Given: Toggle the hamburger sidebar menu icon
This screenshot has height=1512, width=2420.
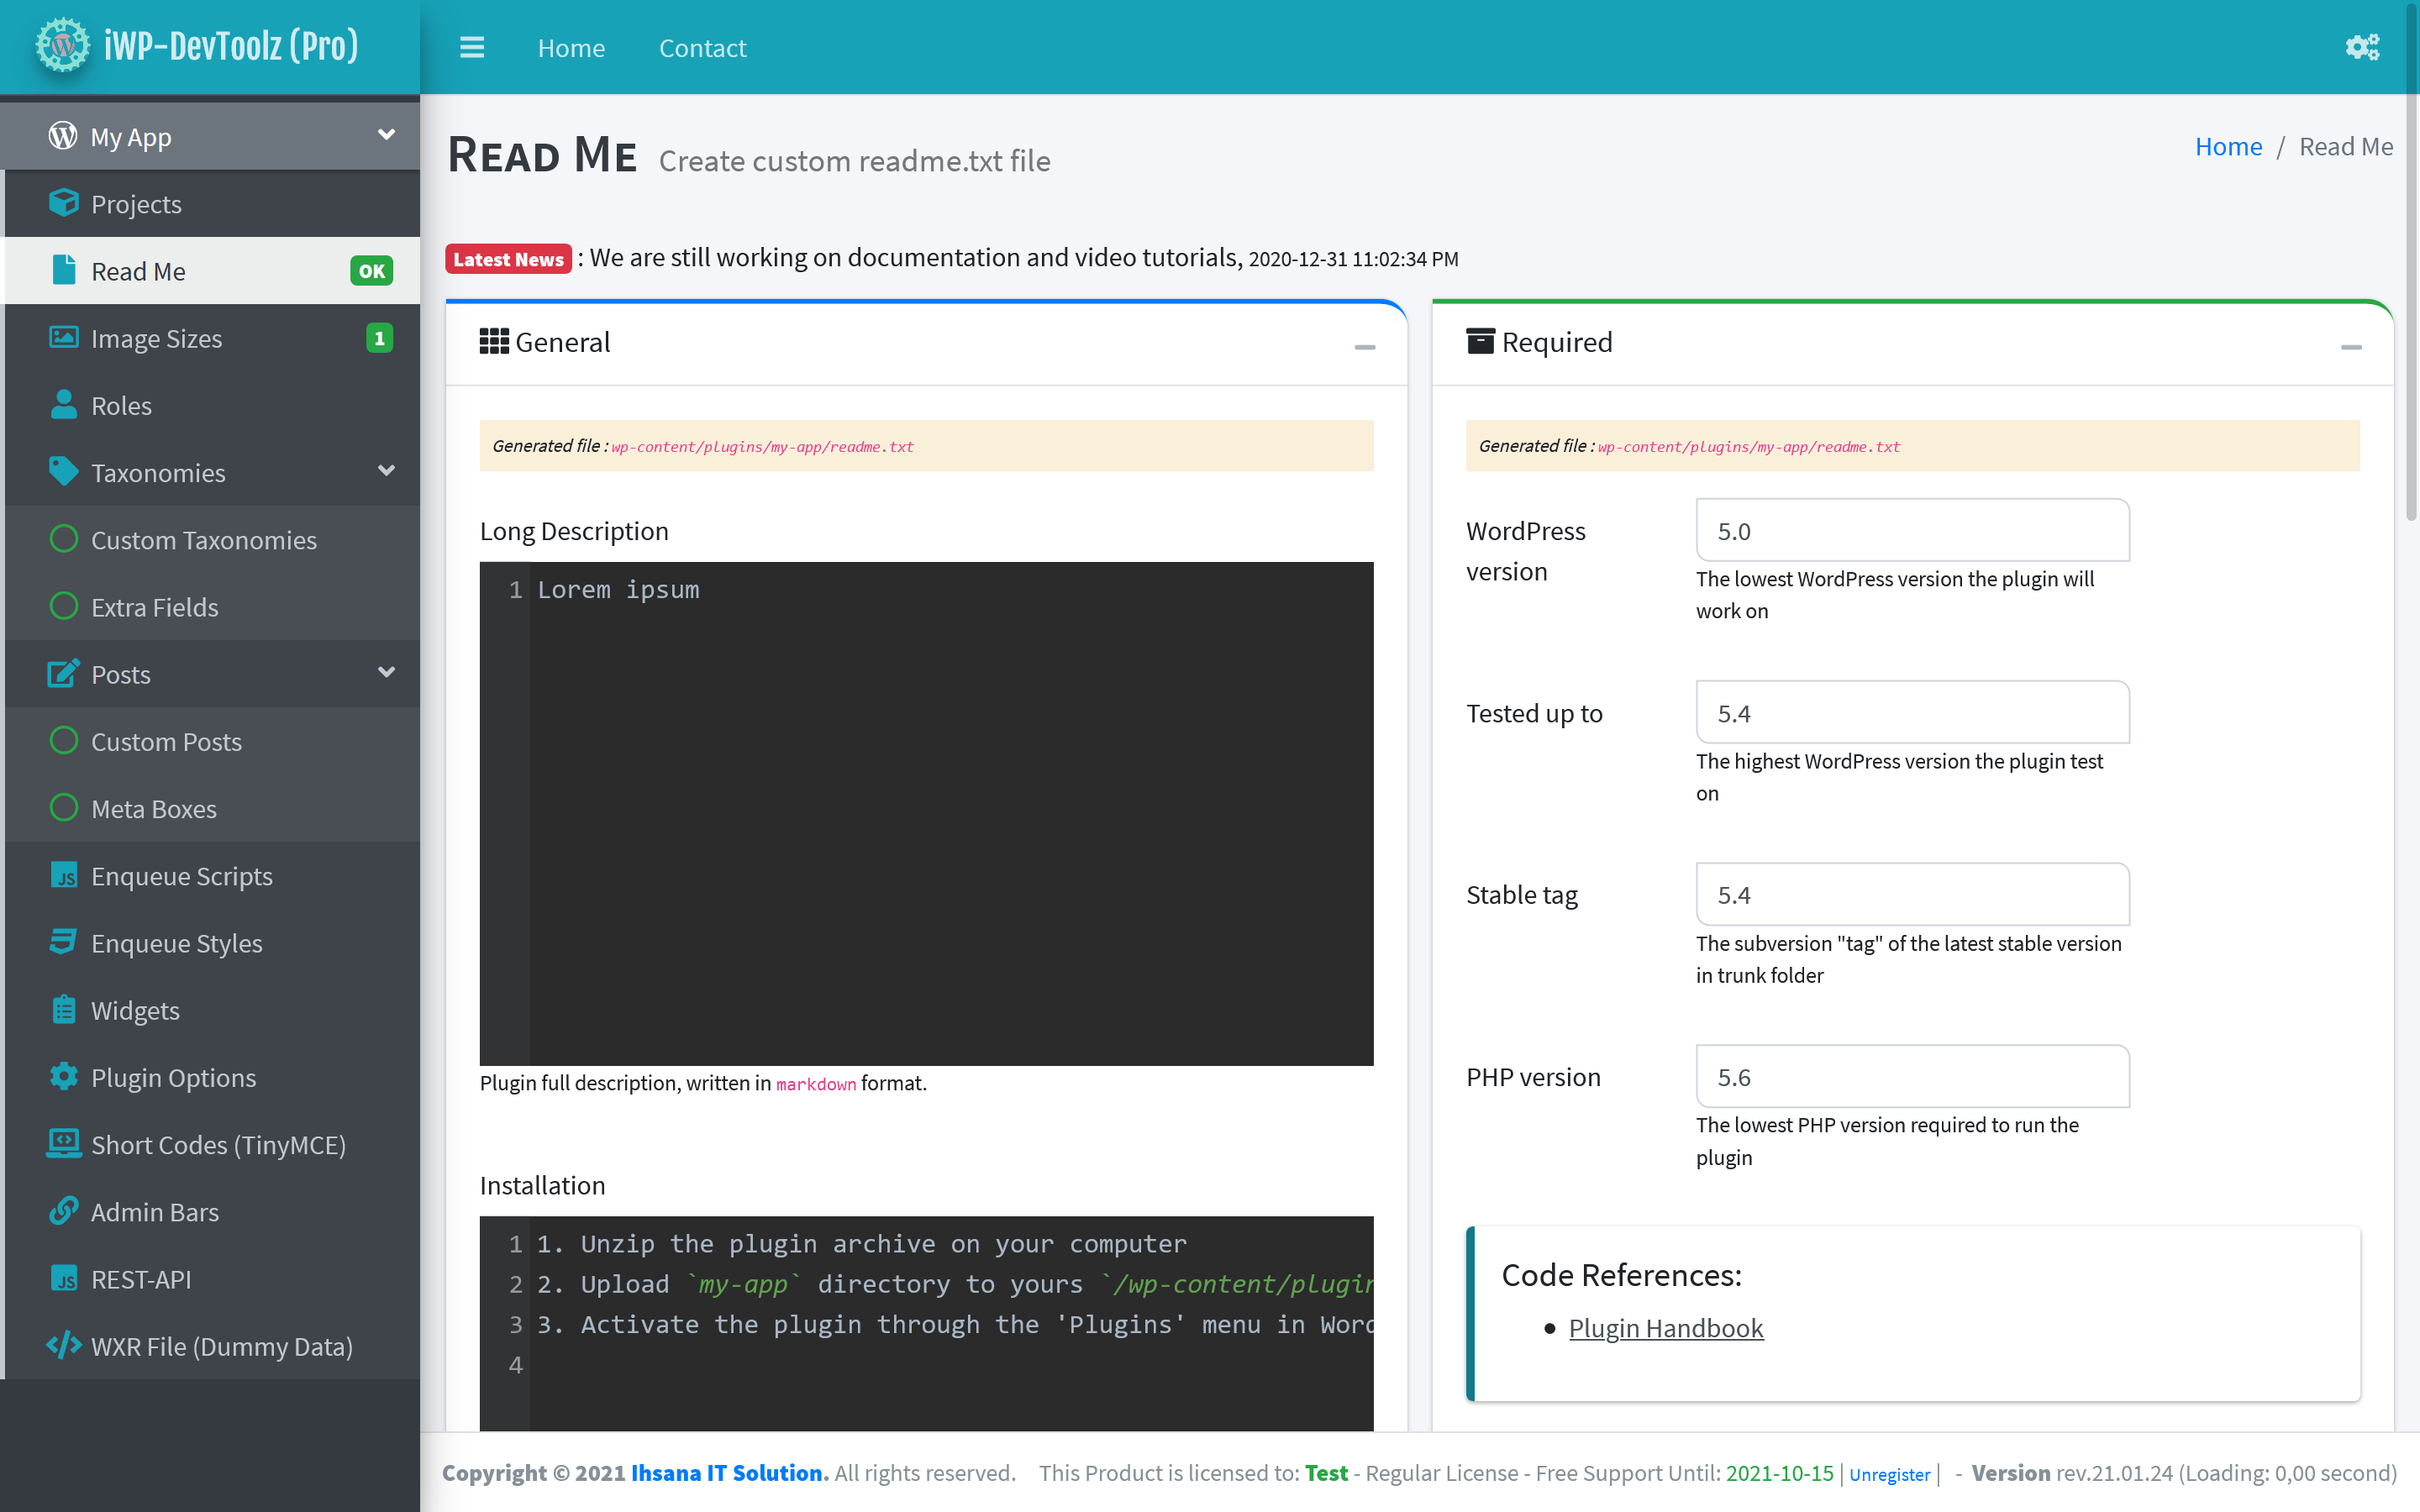Looking at the screenshot, I should (x=472, y=47).
